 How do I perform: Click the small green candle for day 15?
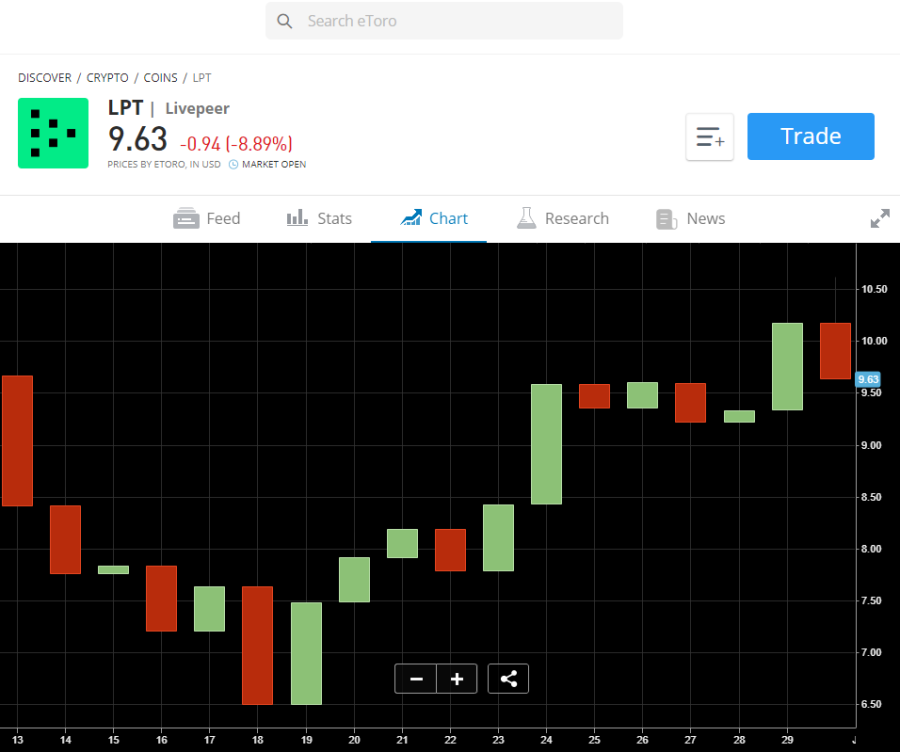[114, 570]
